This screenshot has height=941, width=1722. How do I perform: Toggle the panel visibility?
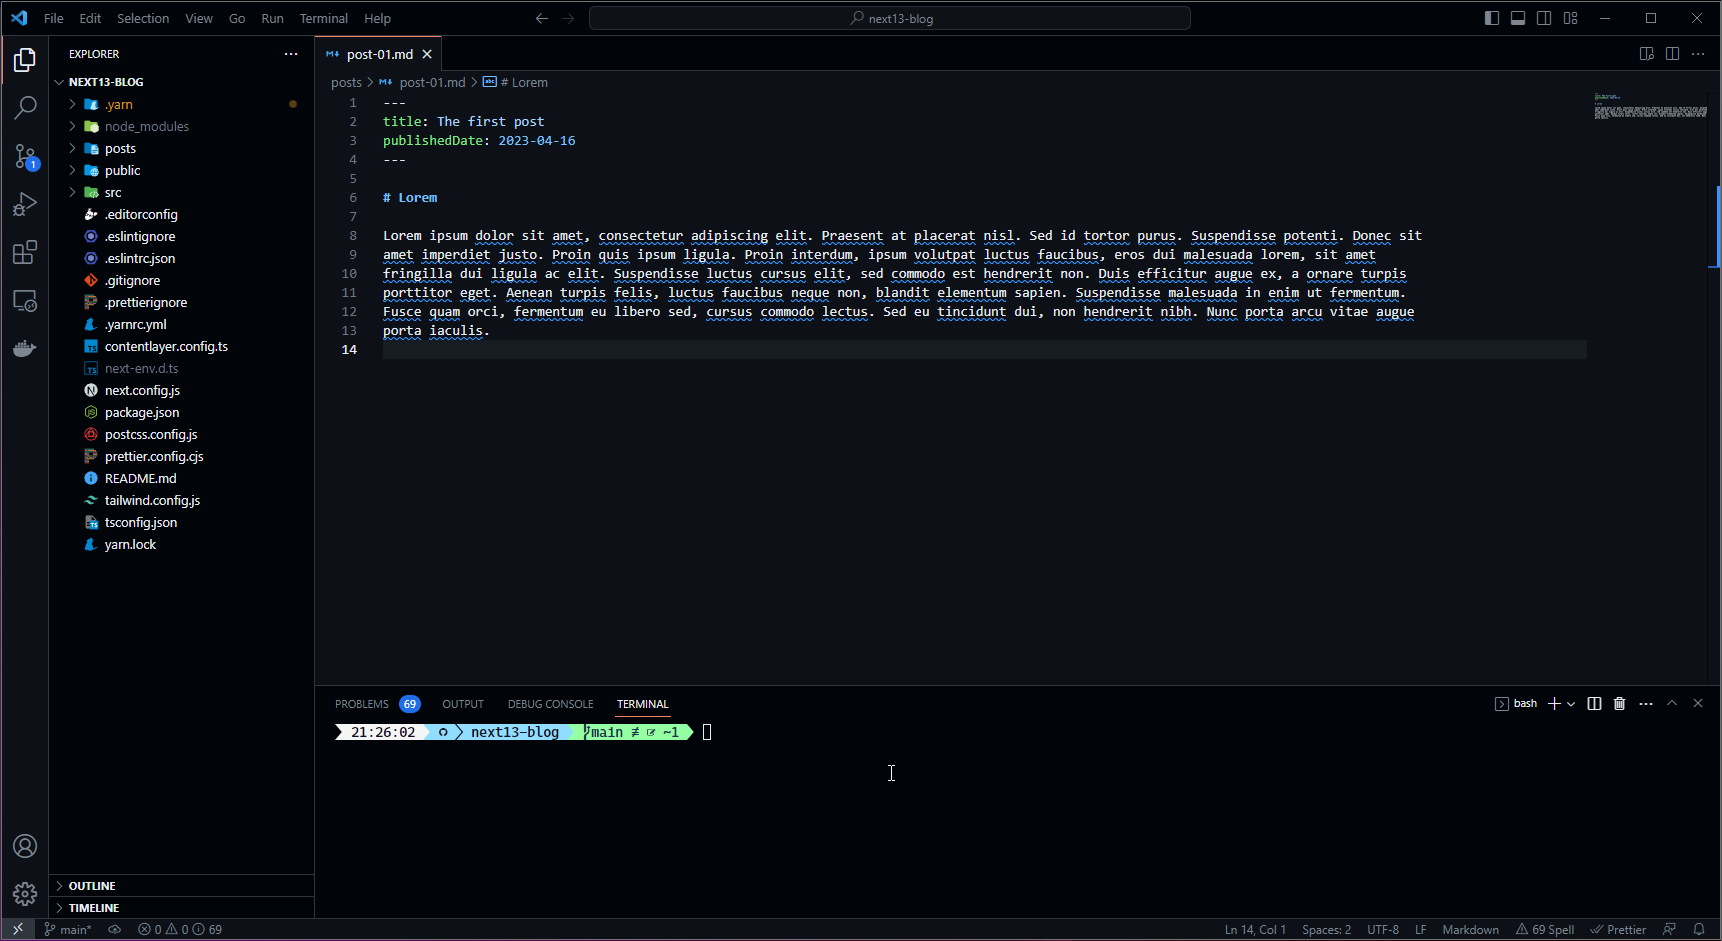[x=1518, y=17]
